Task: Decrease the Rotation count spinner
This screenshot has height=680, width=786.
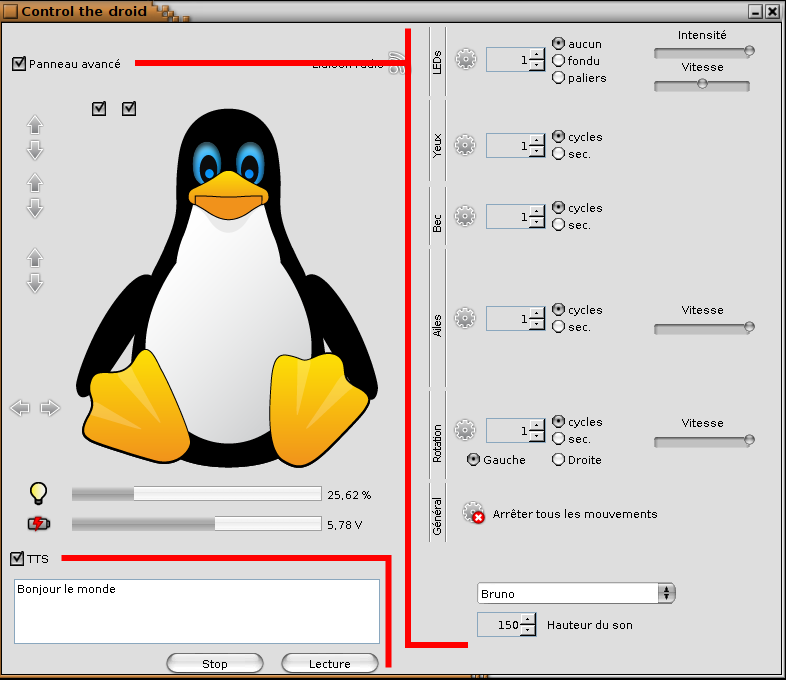Action: pos(537,436)
